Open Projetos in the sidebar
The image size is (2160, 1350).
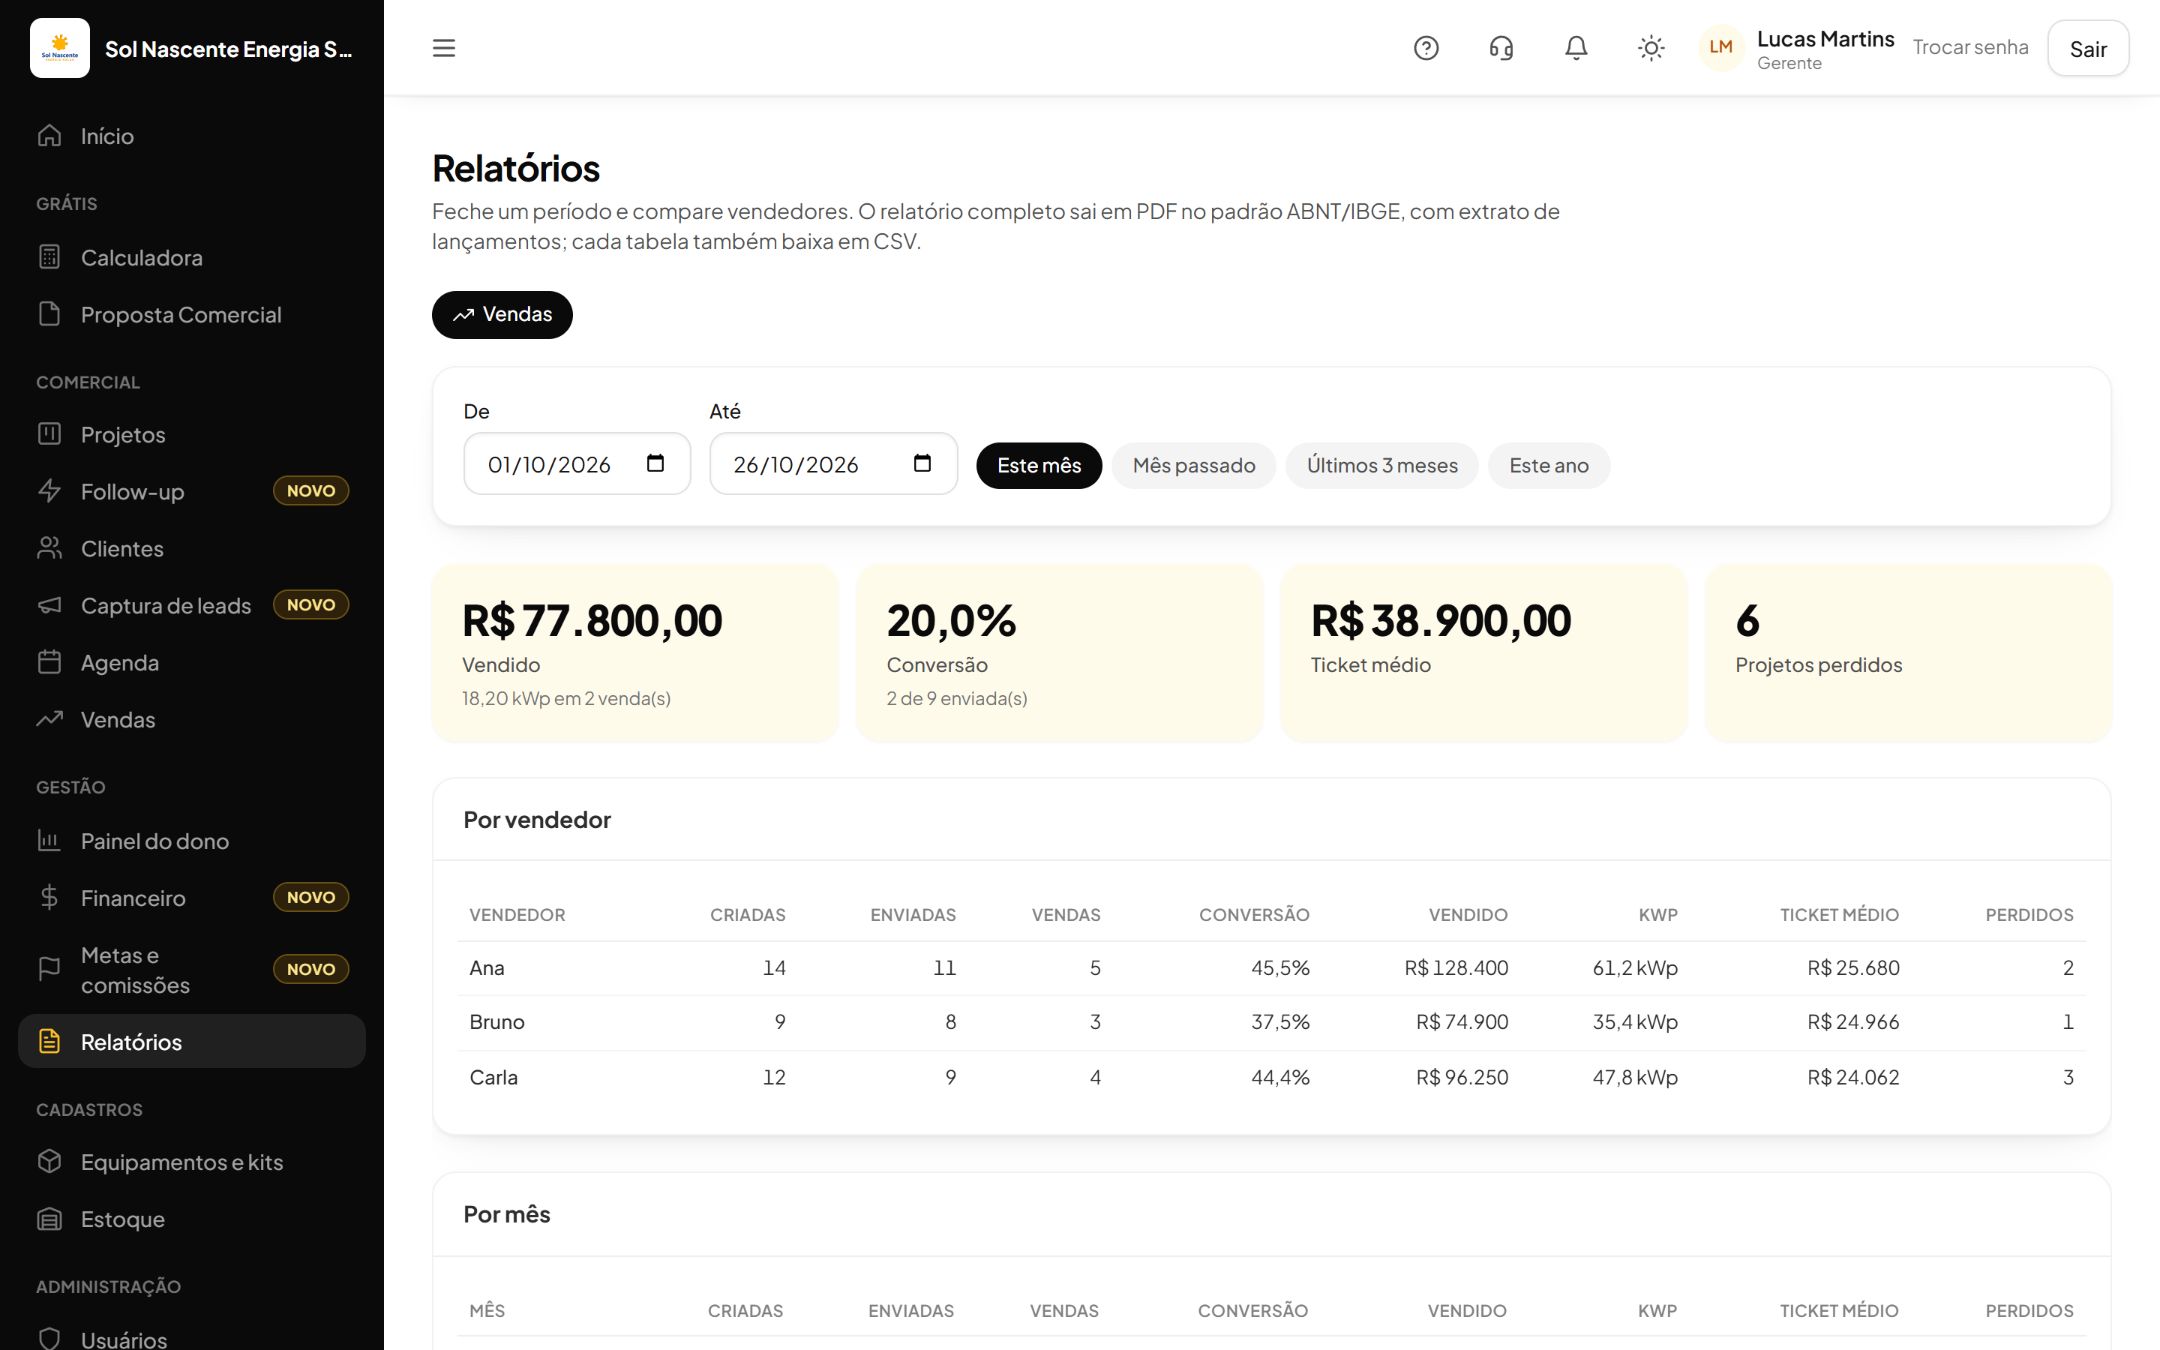[x=192, y=435]
